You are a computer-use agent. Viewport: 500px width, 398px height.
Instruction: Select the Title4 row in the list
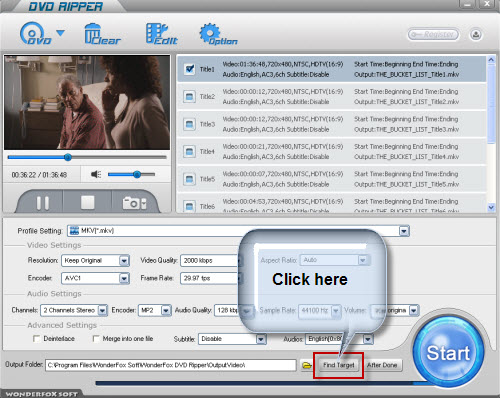pos(331,152)
